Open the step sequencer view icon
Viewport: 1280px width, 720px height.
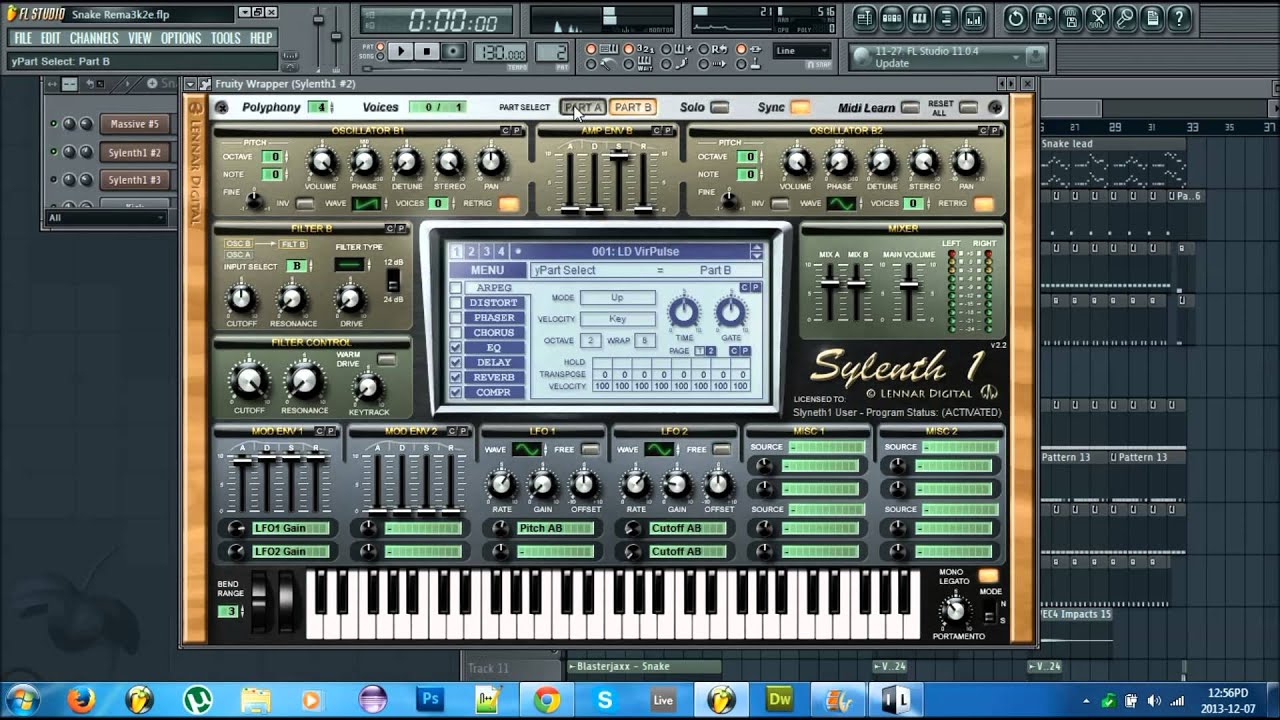tap(892, 18)
